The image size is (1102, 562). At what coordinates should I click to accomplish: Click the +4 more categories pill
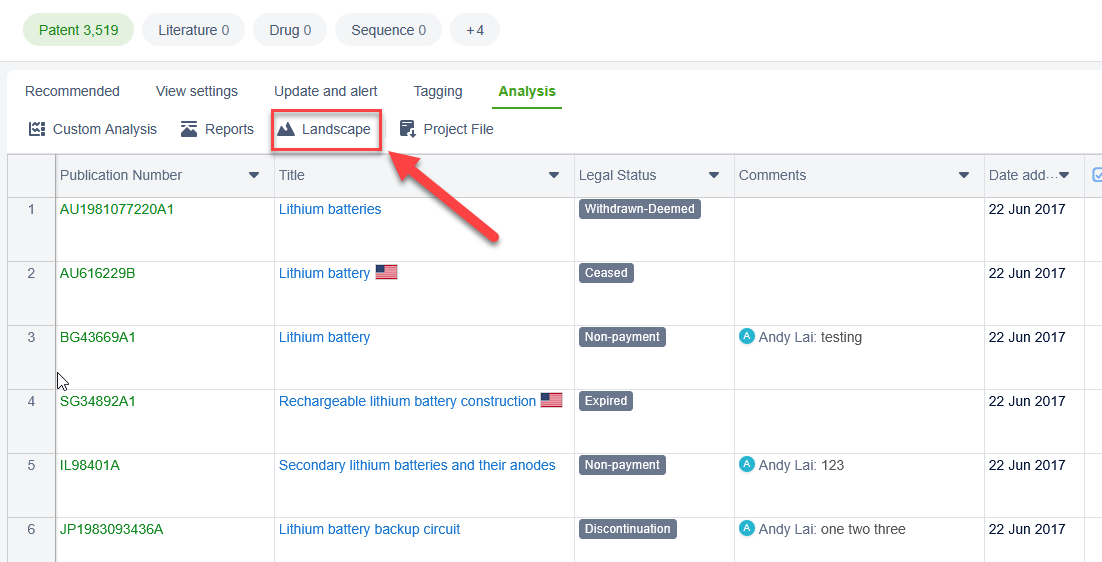point(475,30)
